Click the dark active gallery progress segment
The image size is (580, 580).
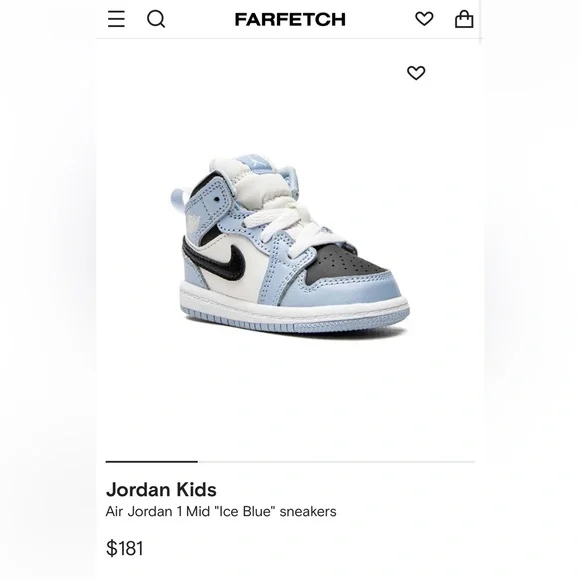[x=152, y=462]
